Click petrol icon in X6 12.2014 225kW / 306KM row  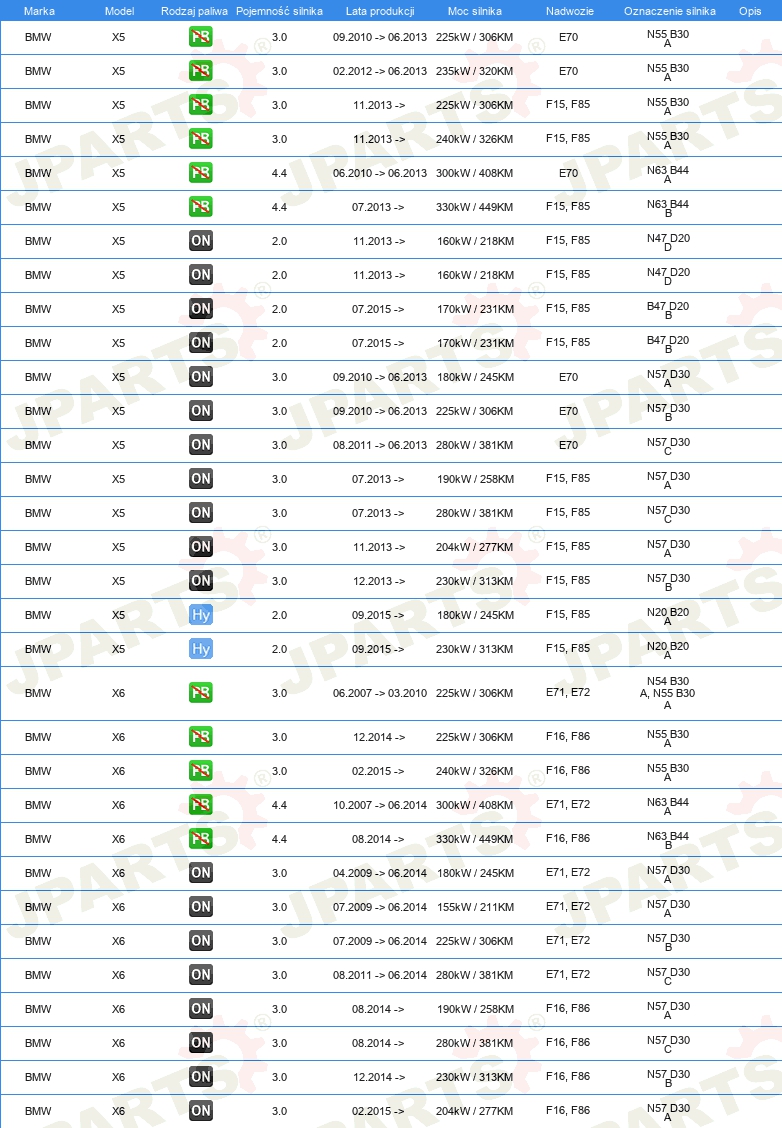(x=201, y=737)
